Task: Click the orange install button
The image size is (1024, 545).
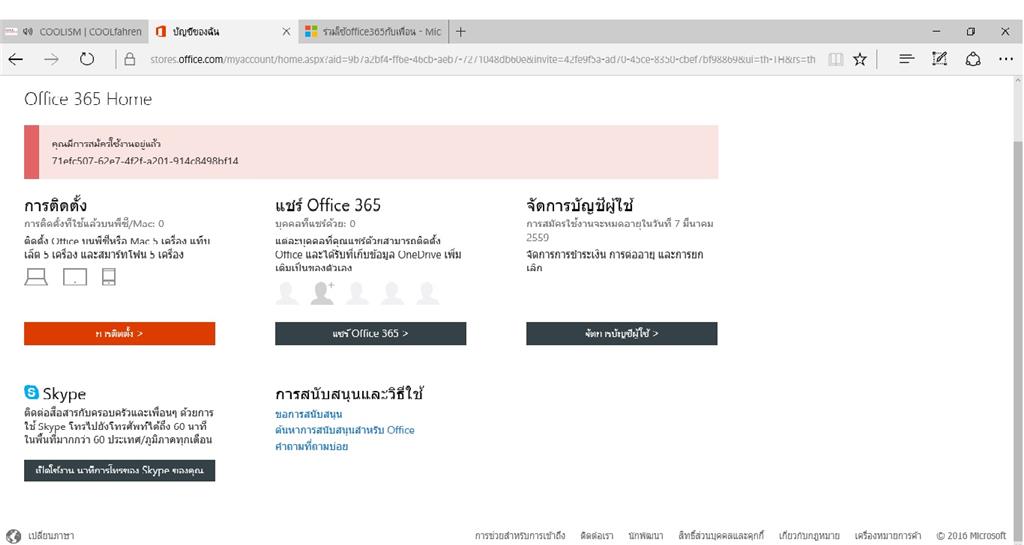Action: point(120,334)
